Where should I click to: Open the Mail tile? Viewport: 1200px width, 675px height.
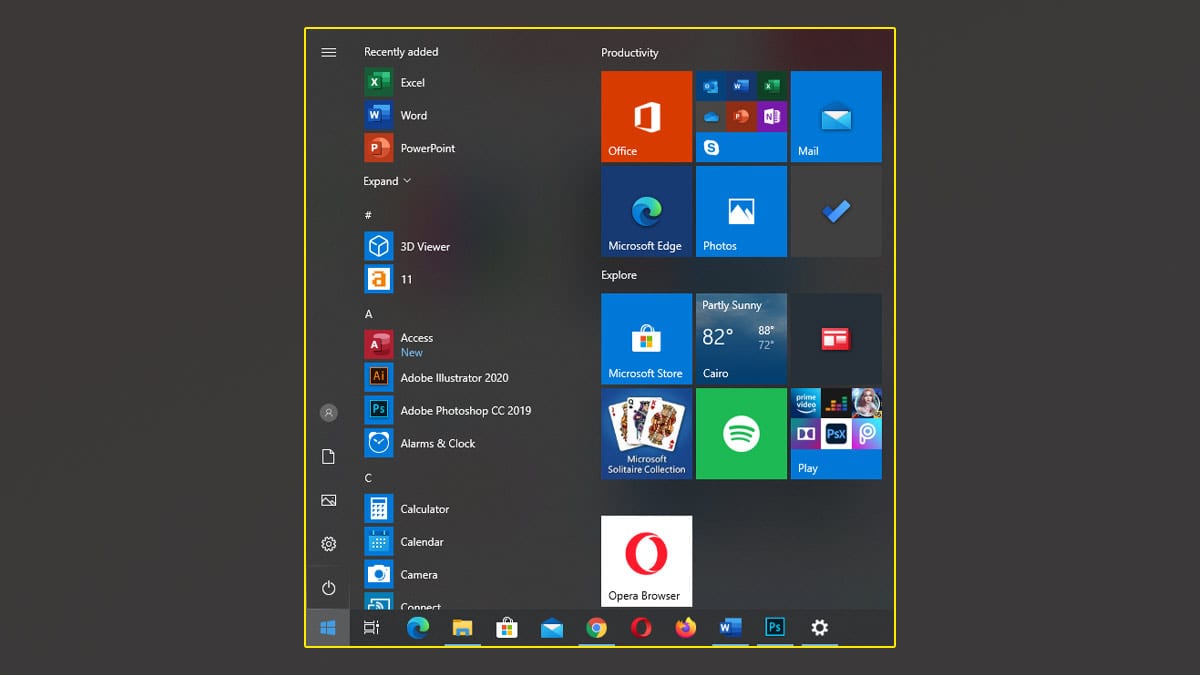click(835, 116)
